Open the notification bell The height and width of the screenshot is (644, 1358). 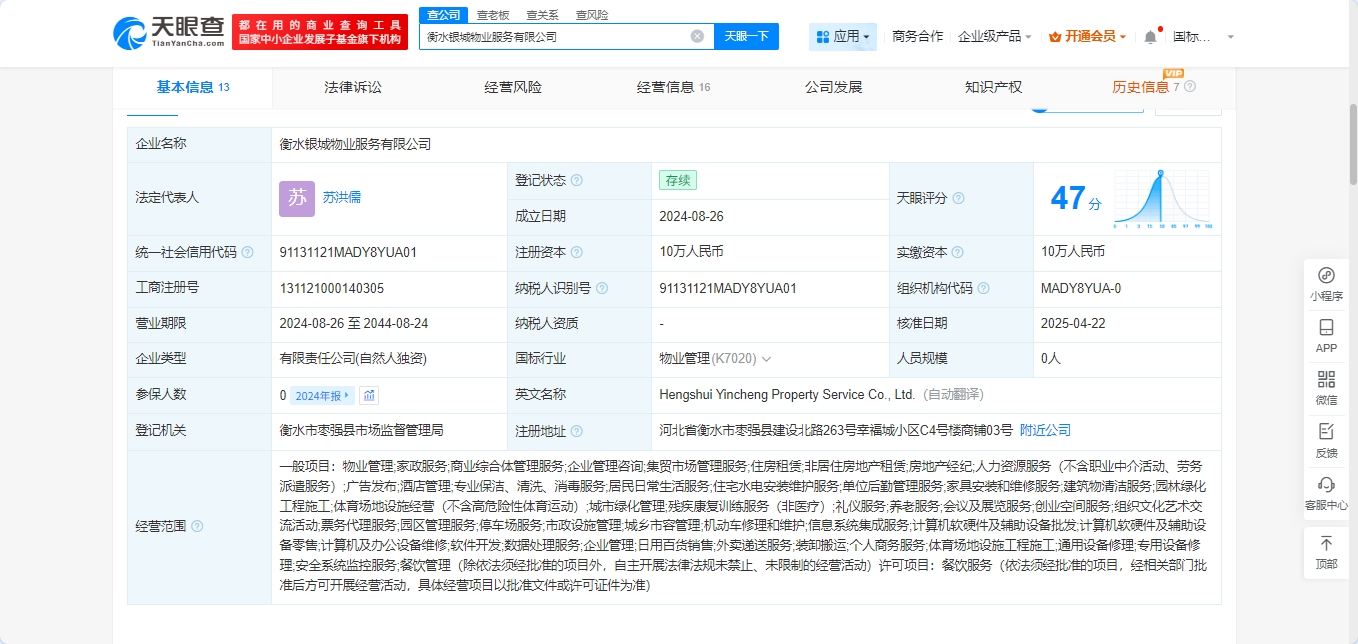[1150, 37]
